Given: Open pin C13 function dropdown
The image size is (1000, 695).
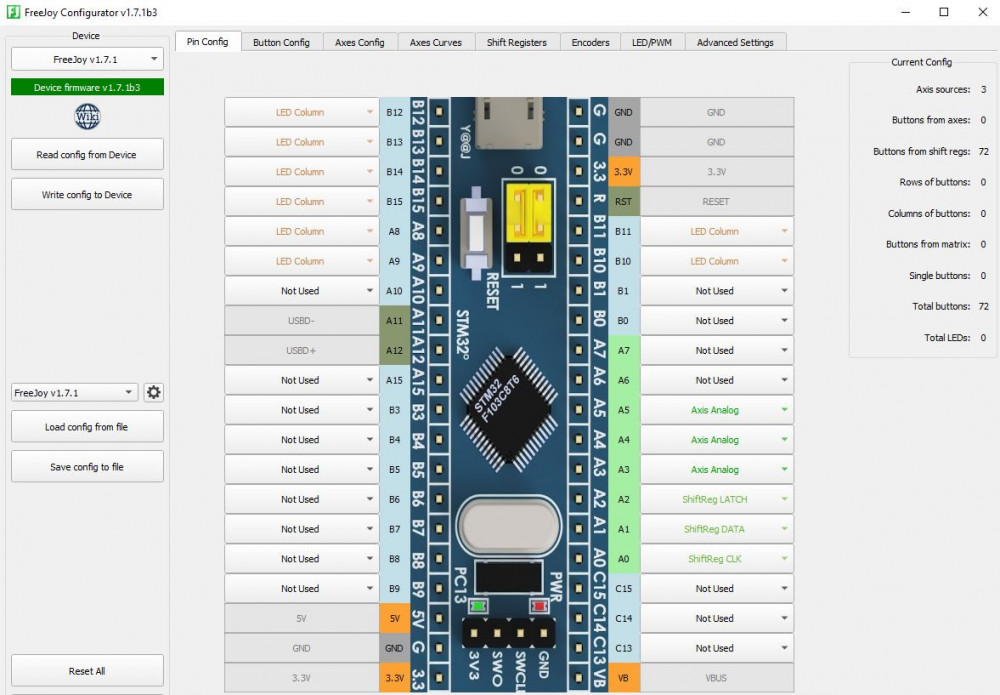Looking at the screenshot, I should (x=717, y=648).
